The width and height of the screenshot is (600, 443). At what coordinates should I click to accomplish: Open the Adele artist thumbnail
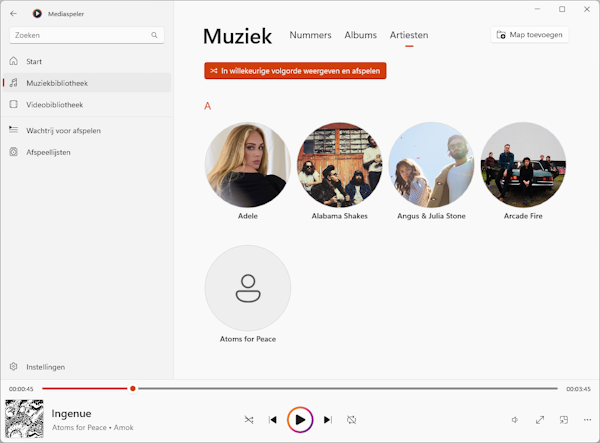pos(248,165)
